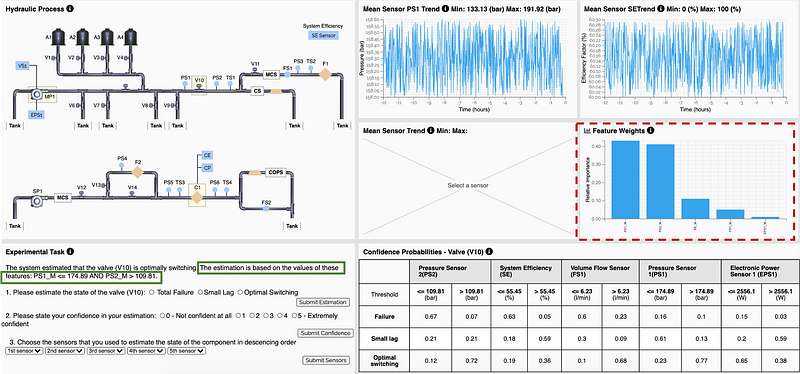Click the info icon beside Hydraulic Process
Image resolution: width=800 pixels, height=374 pixels.
(x=70, y=9)
